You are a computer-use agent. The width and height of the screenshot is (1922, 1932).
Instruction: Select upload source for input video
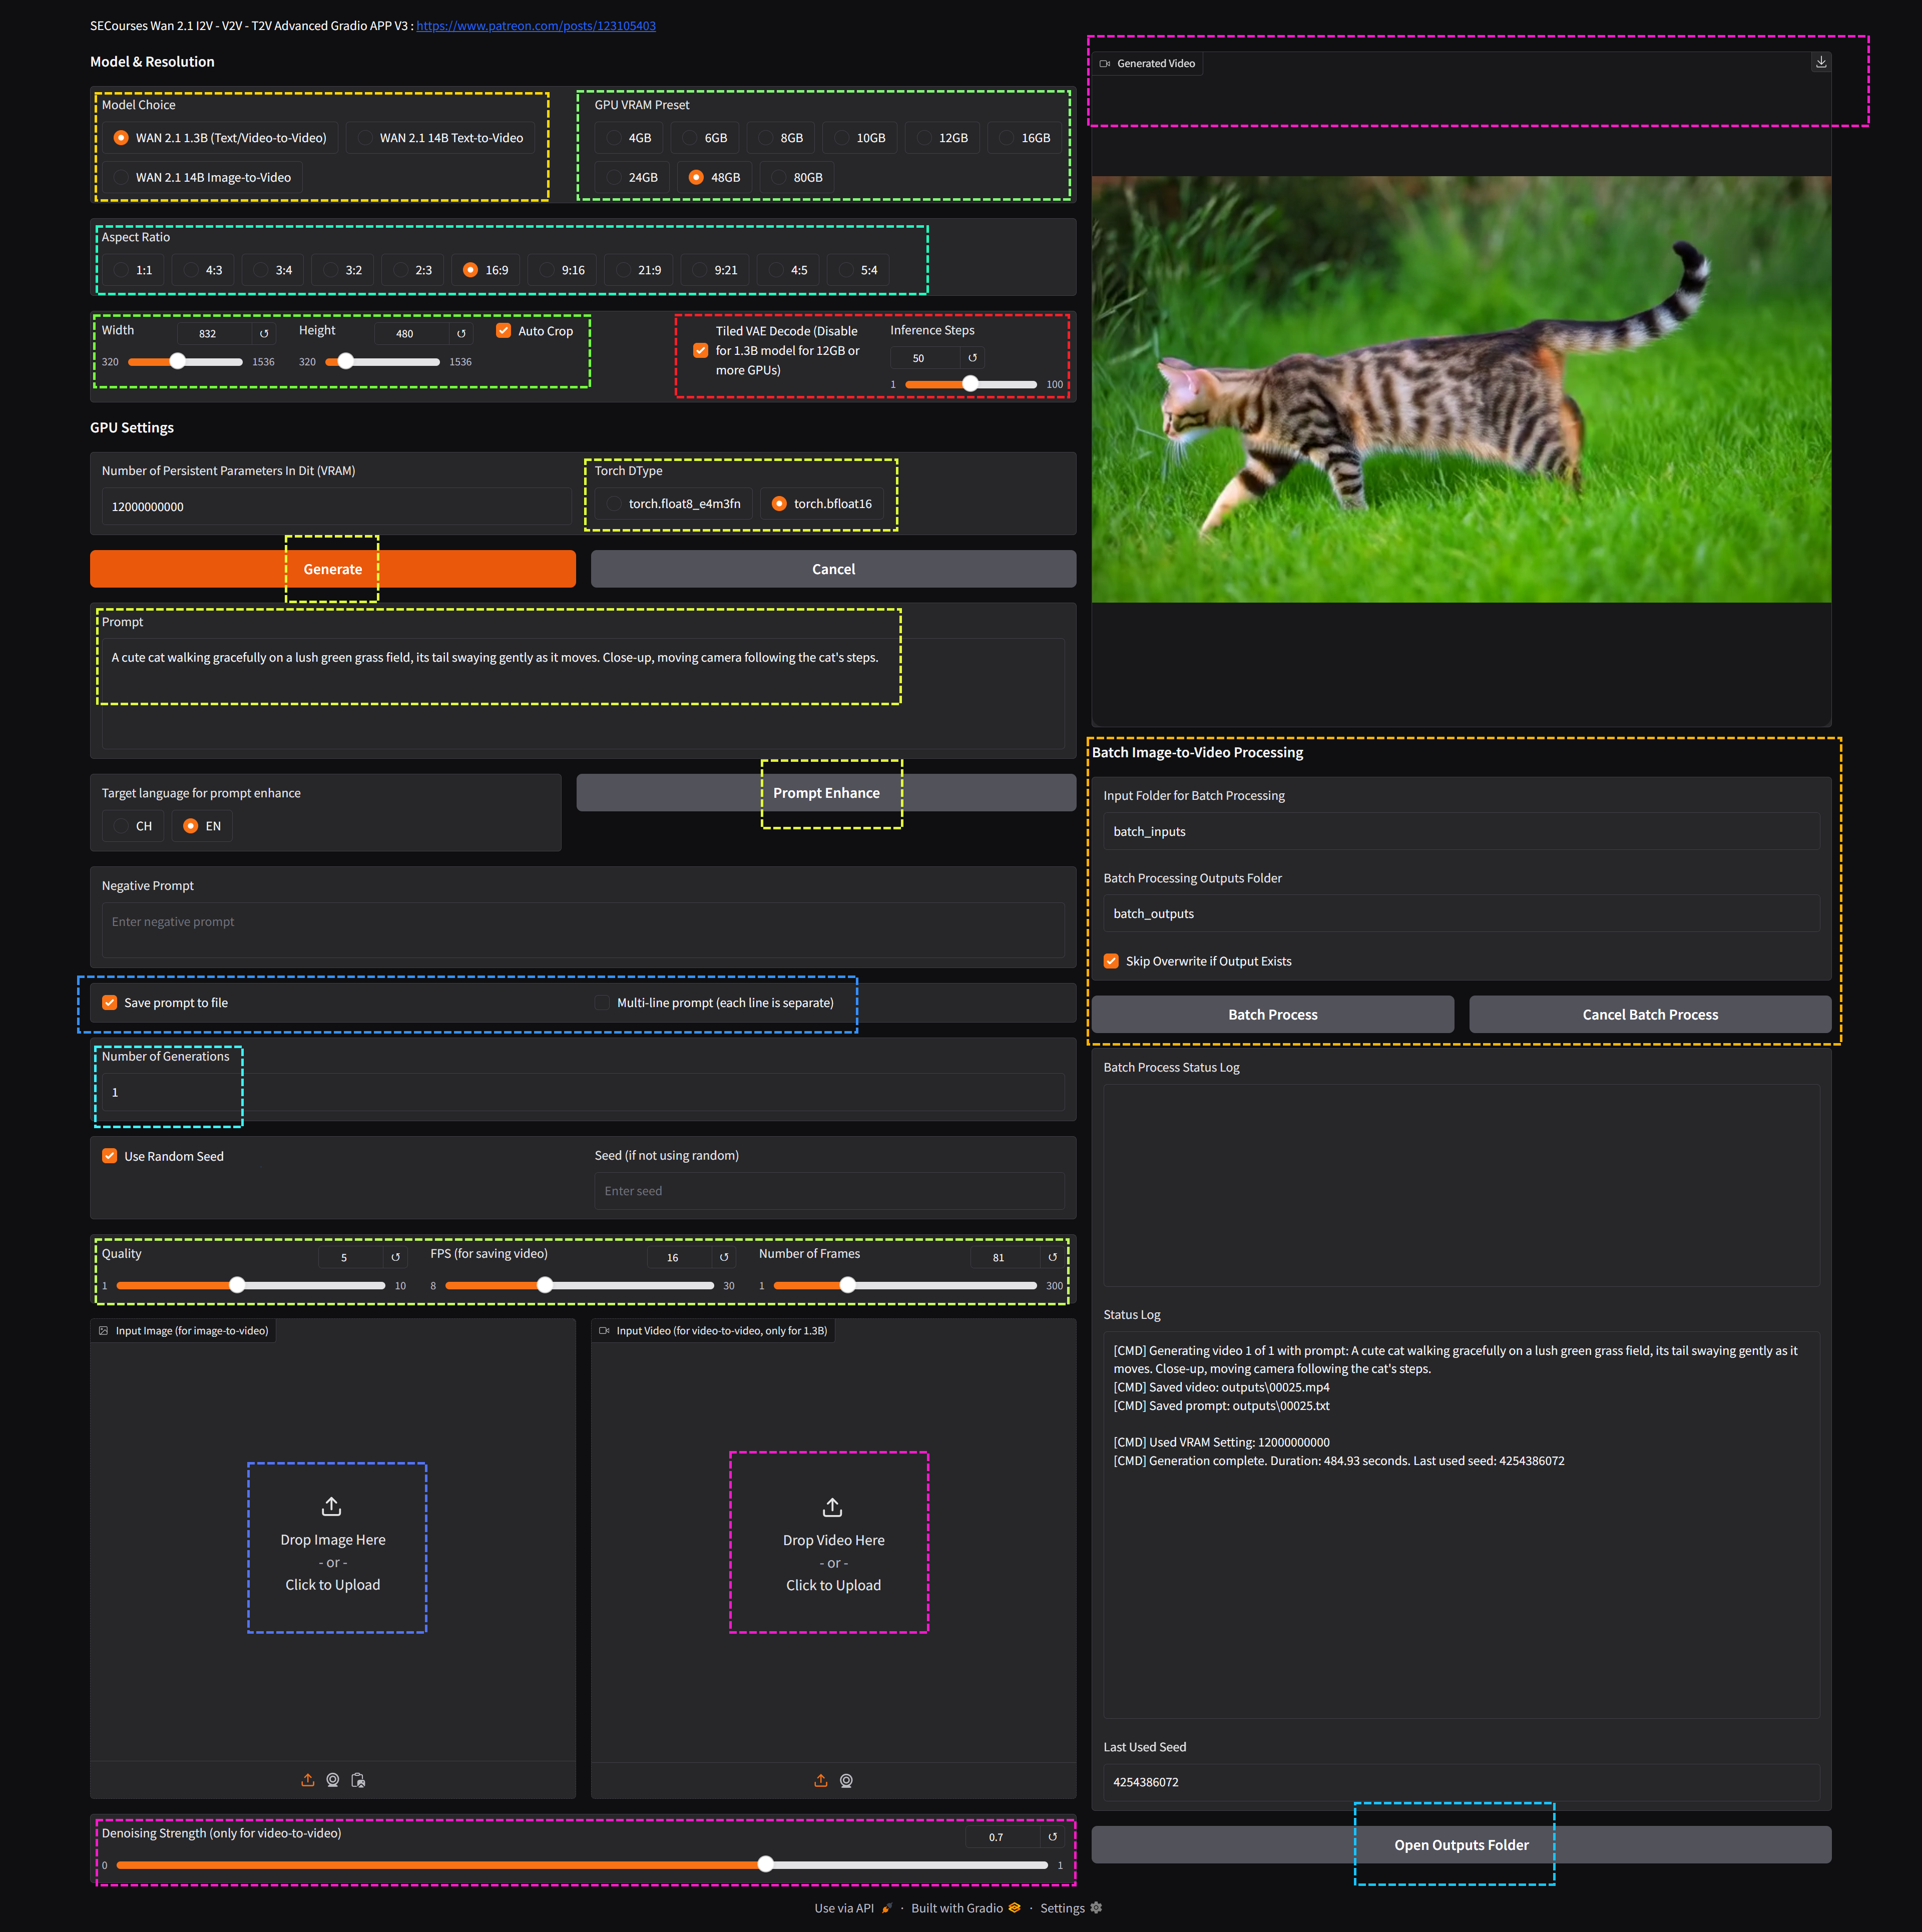point(821,1781)
